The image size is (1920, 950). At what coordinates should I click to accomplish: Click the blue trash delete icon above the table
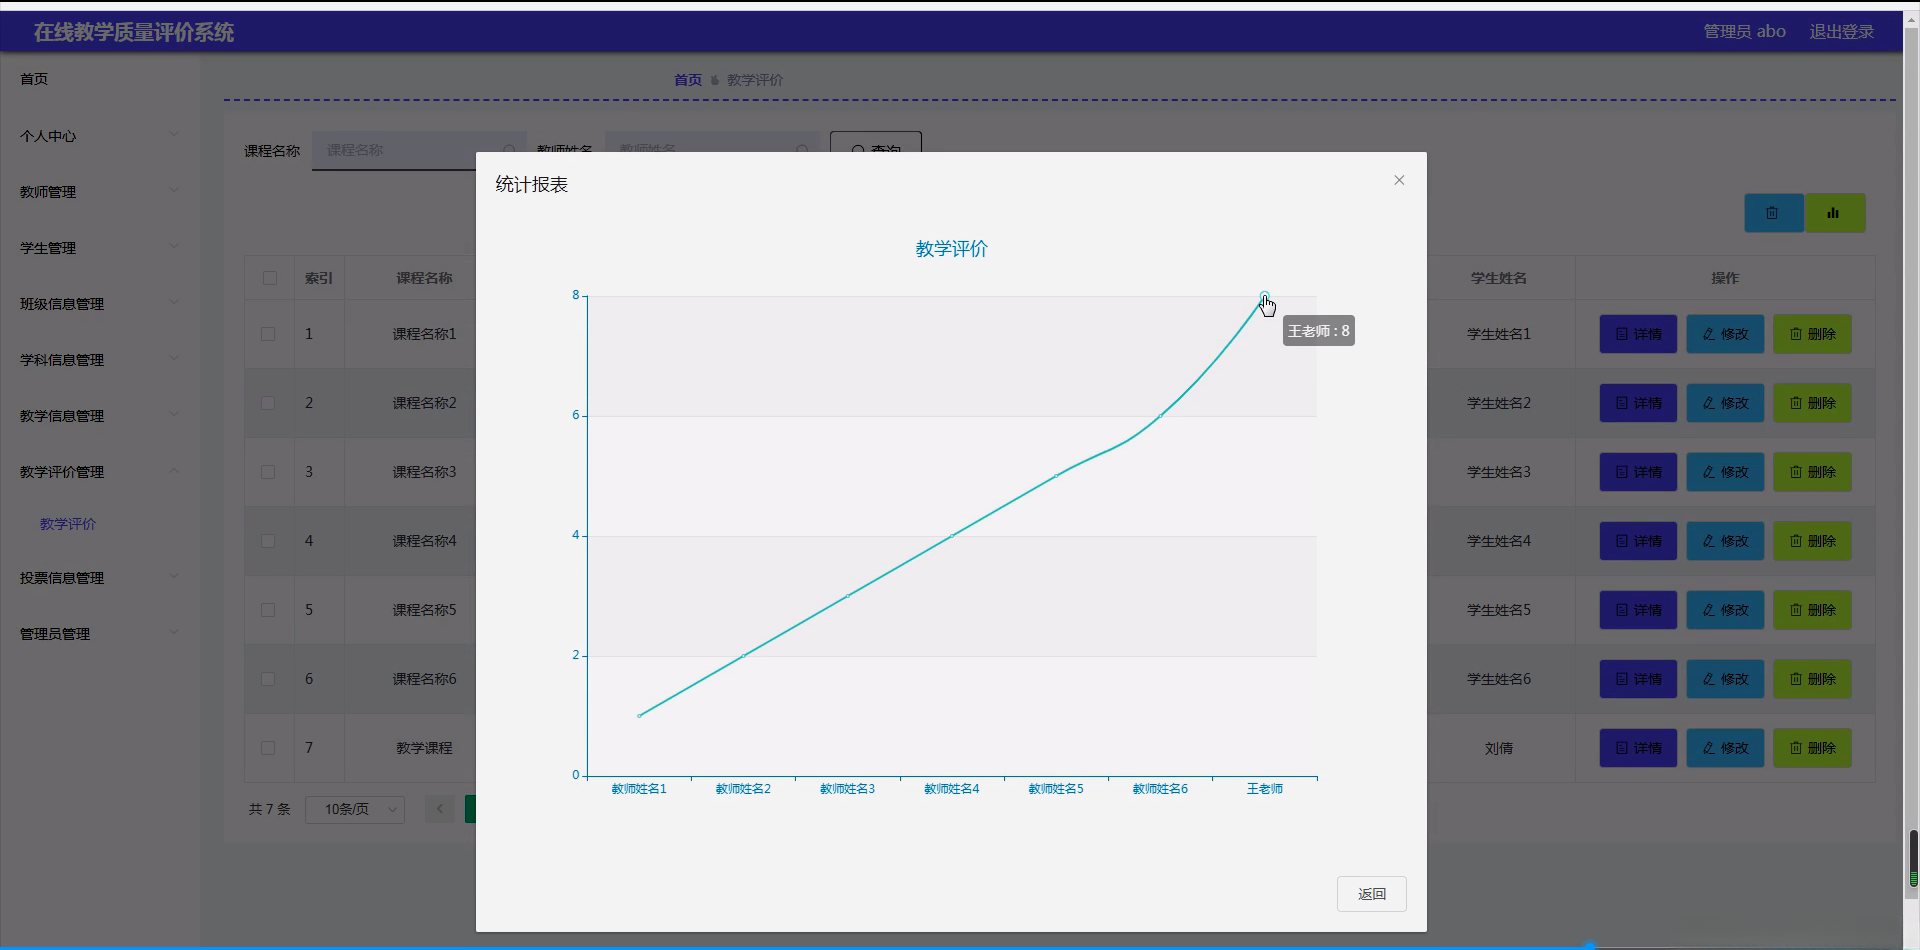point(1773,212)
